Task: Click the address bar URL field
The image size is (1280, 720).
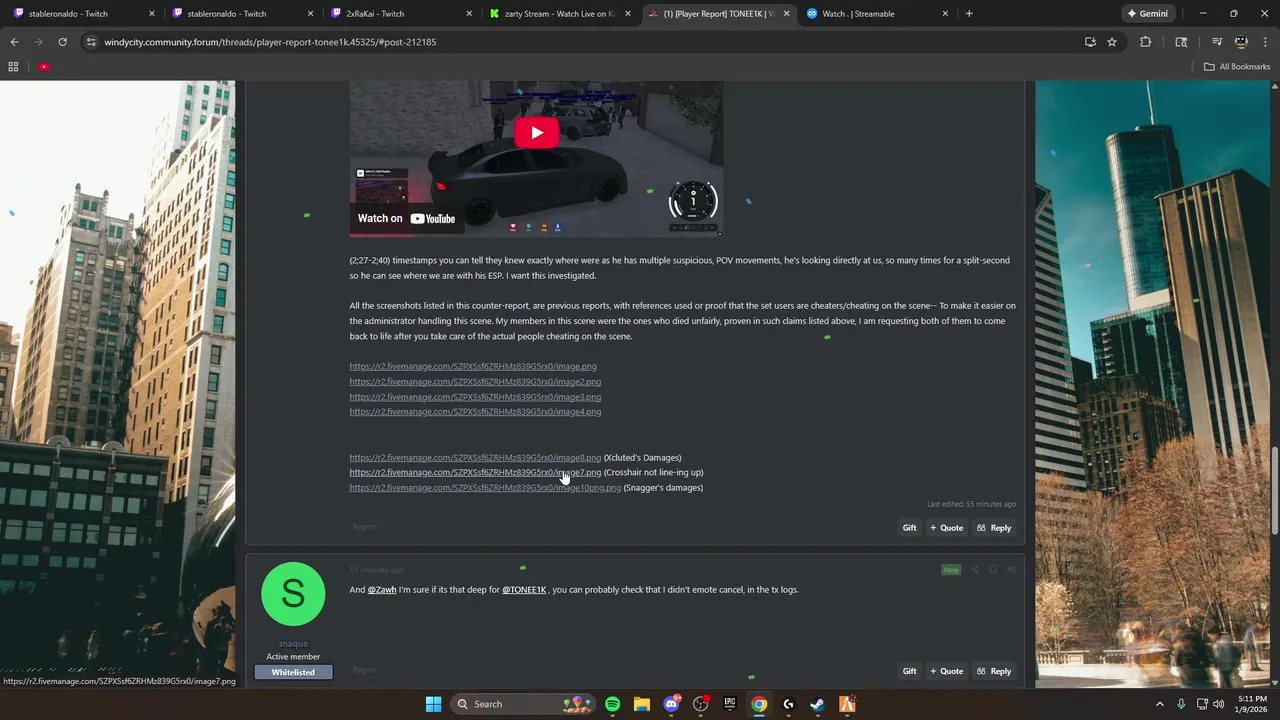Action: click(580, 42)
